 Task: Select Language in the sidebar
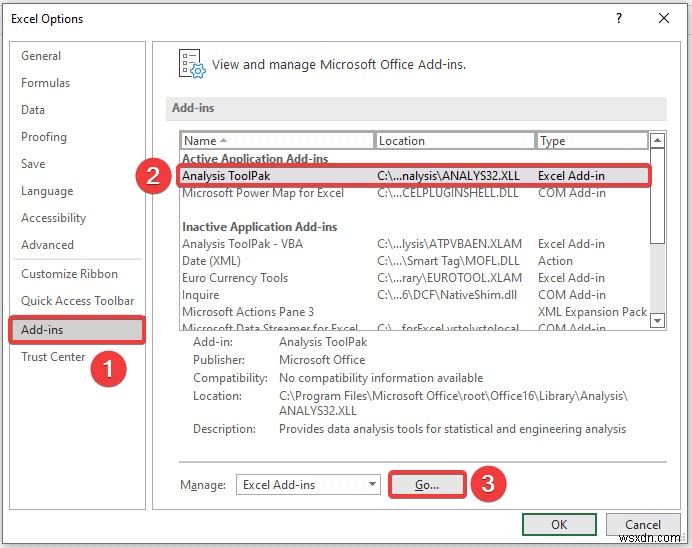(x=47, y=191)
